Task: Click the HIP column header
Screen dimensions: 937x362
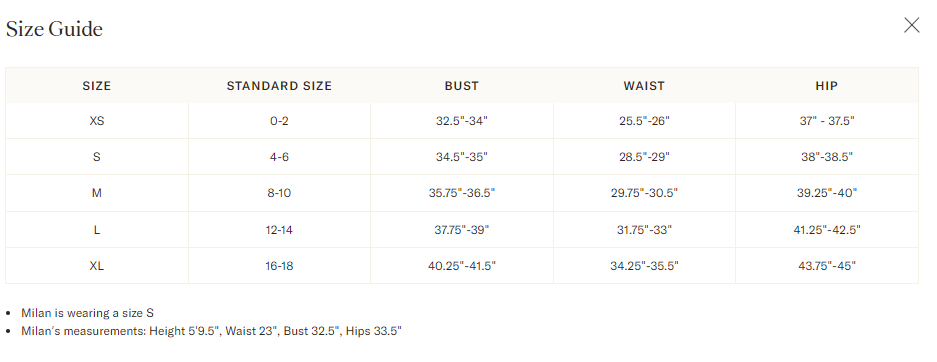Action: (826, 86)
